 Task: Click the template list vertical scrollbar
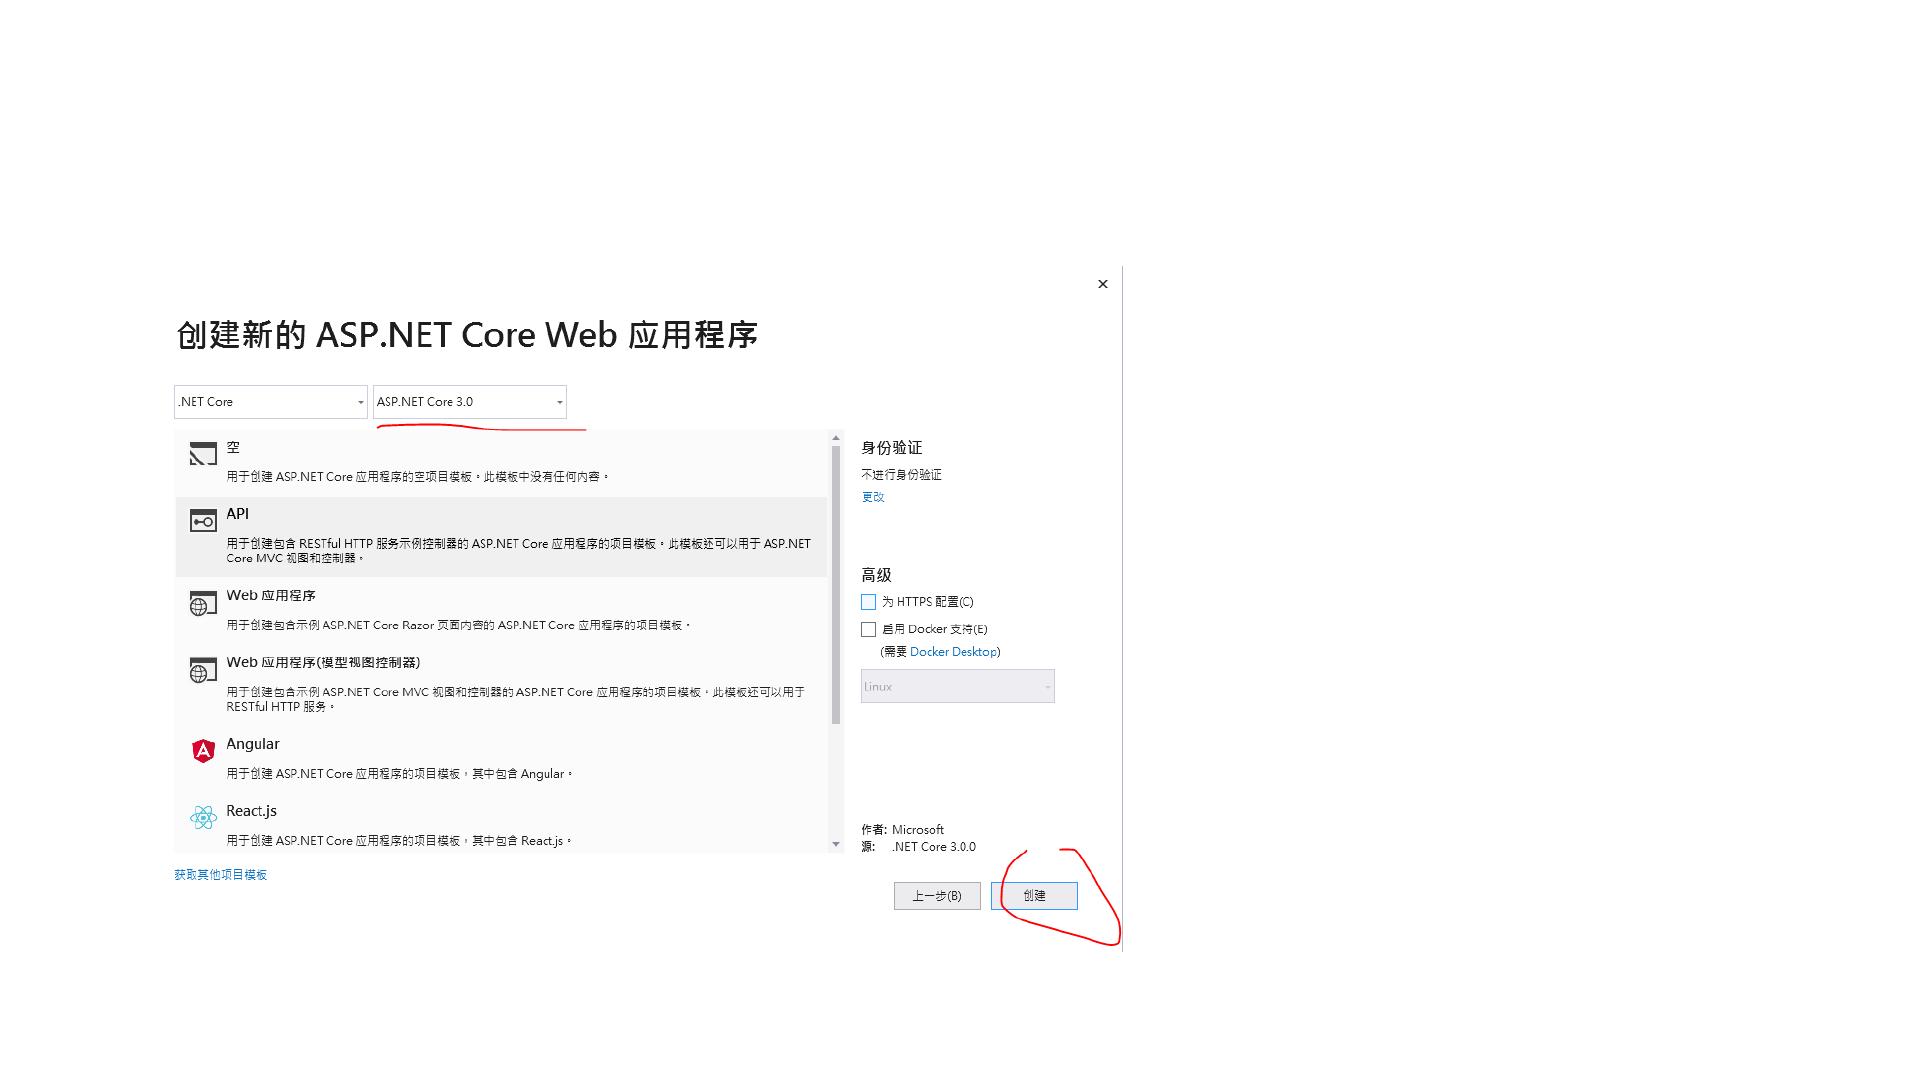click(x=836, y=585)
